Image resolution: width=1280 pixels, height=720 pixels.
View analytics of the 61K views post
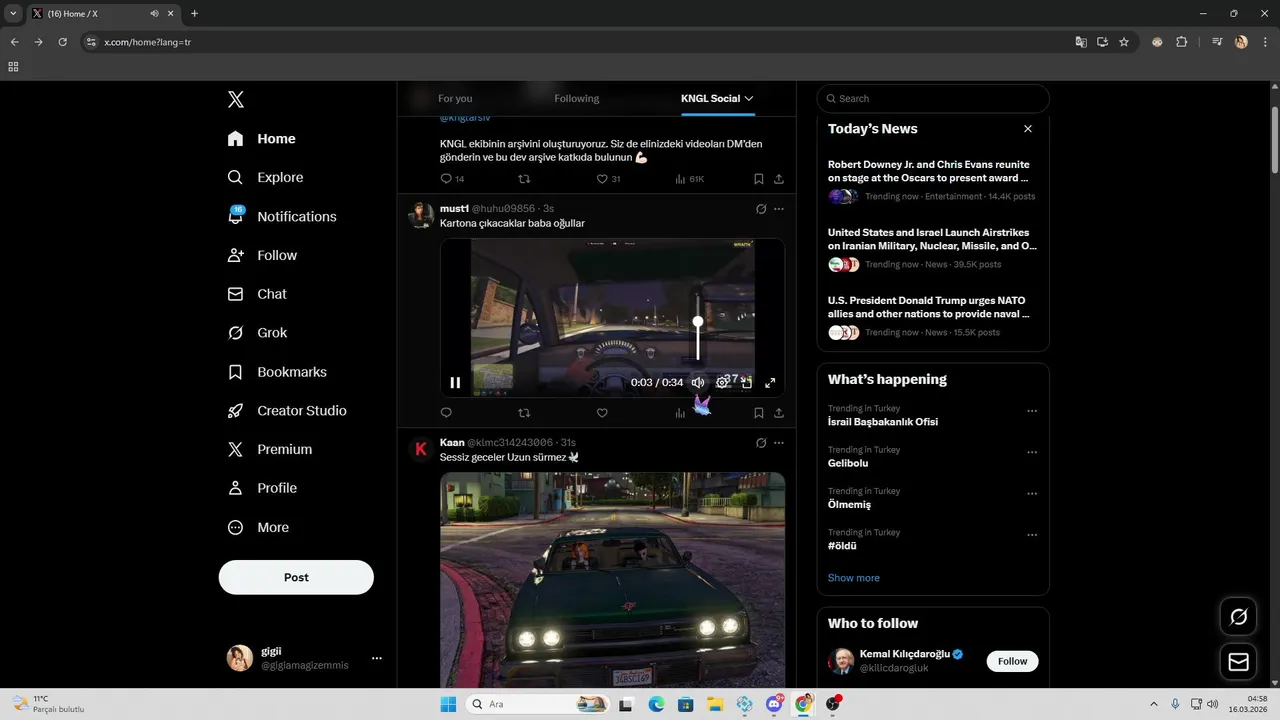(690, 179)
